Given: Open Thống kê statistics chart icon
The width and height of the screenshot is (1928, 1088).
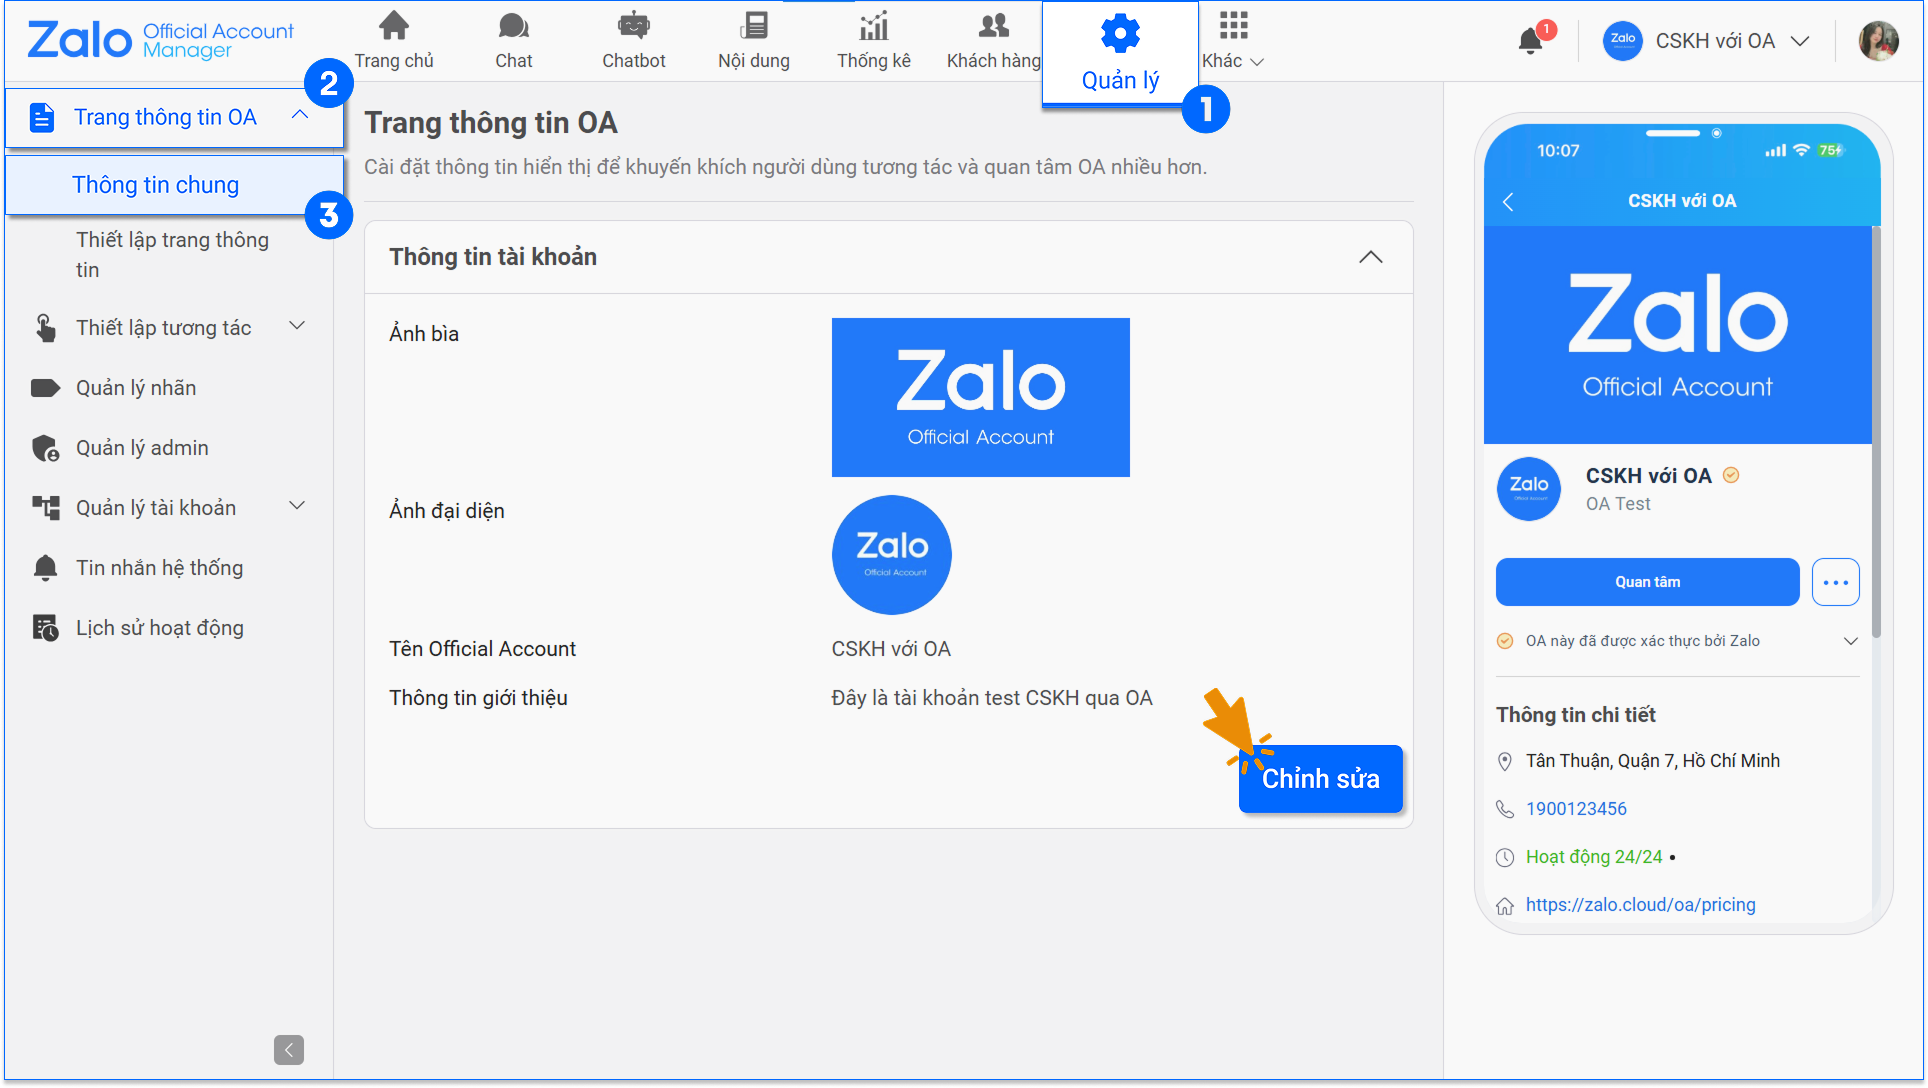Looking at the screenshot, I should click(x=873, y=27).
